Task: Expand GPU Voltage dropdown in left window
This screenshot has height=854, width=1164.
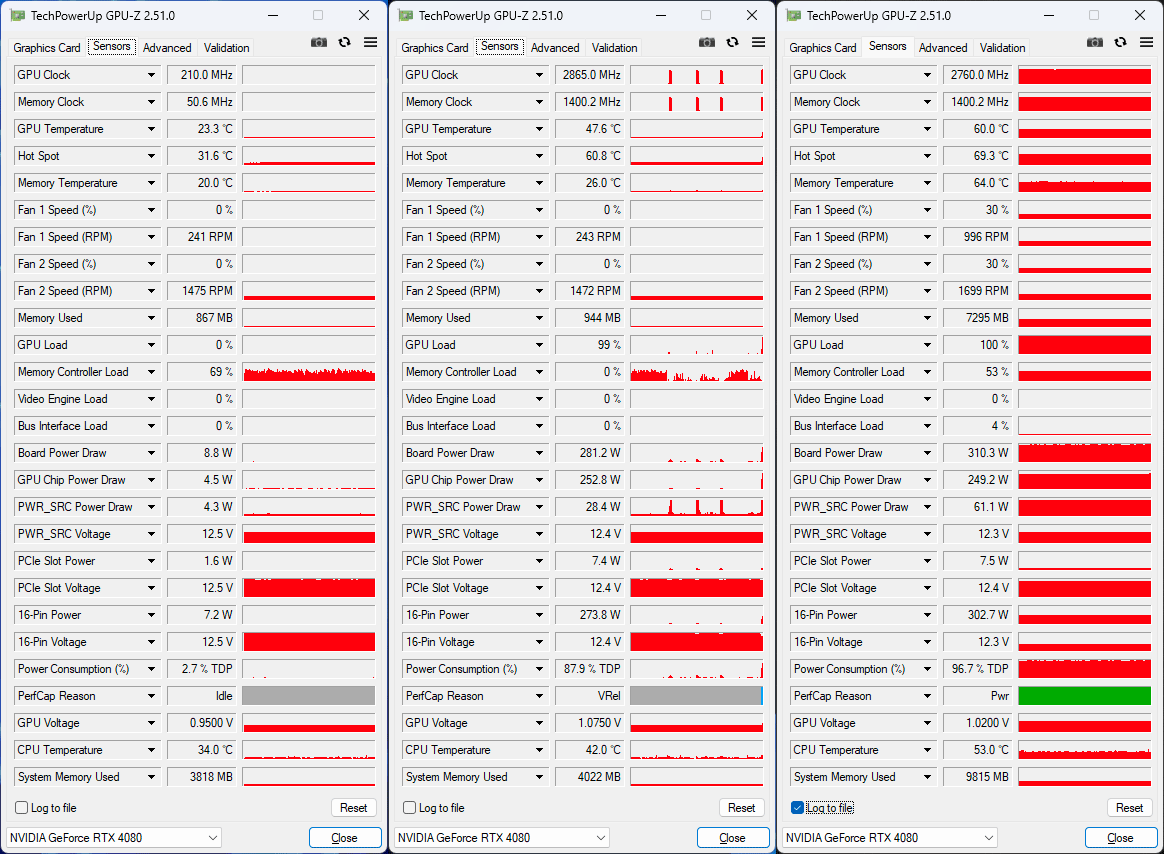Action: [x=151, y=723]
